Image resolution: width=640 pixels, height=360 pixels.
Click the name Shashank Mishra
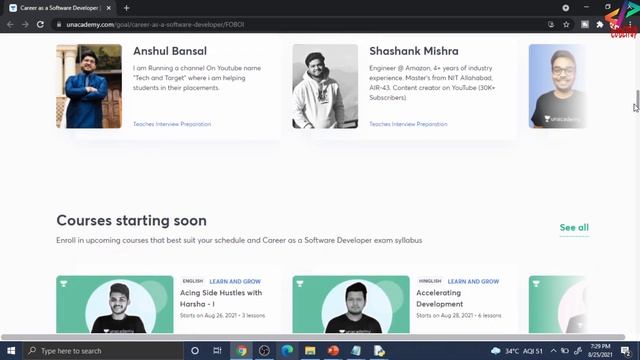click(x=414, y=51)
